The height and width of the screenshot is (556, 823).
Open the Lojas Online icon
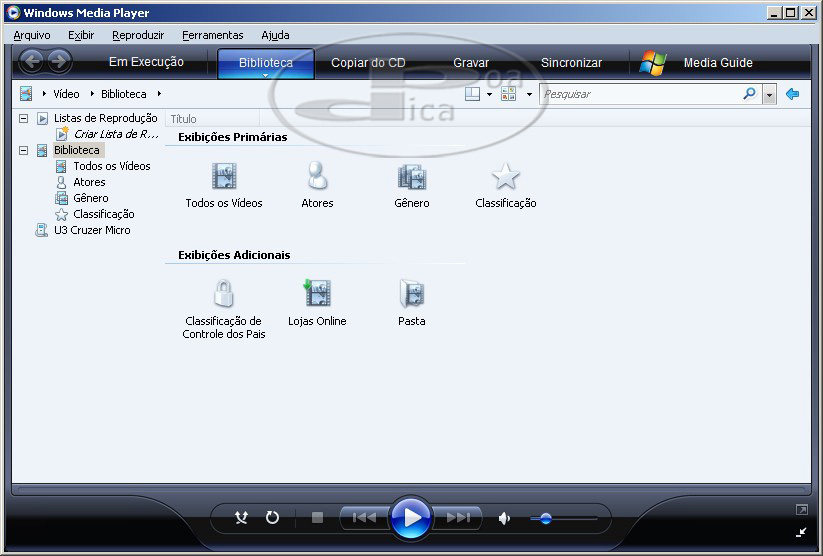pos(317,294)
